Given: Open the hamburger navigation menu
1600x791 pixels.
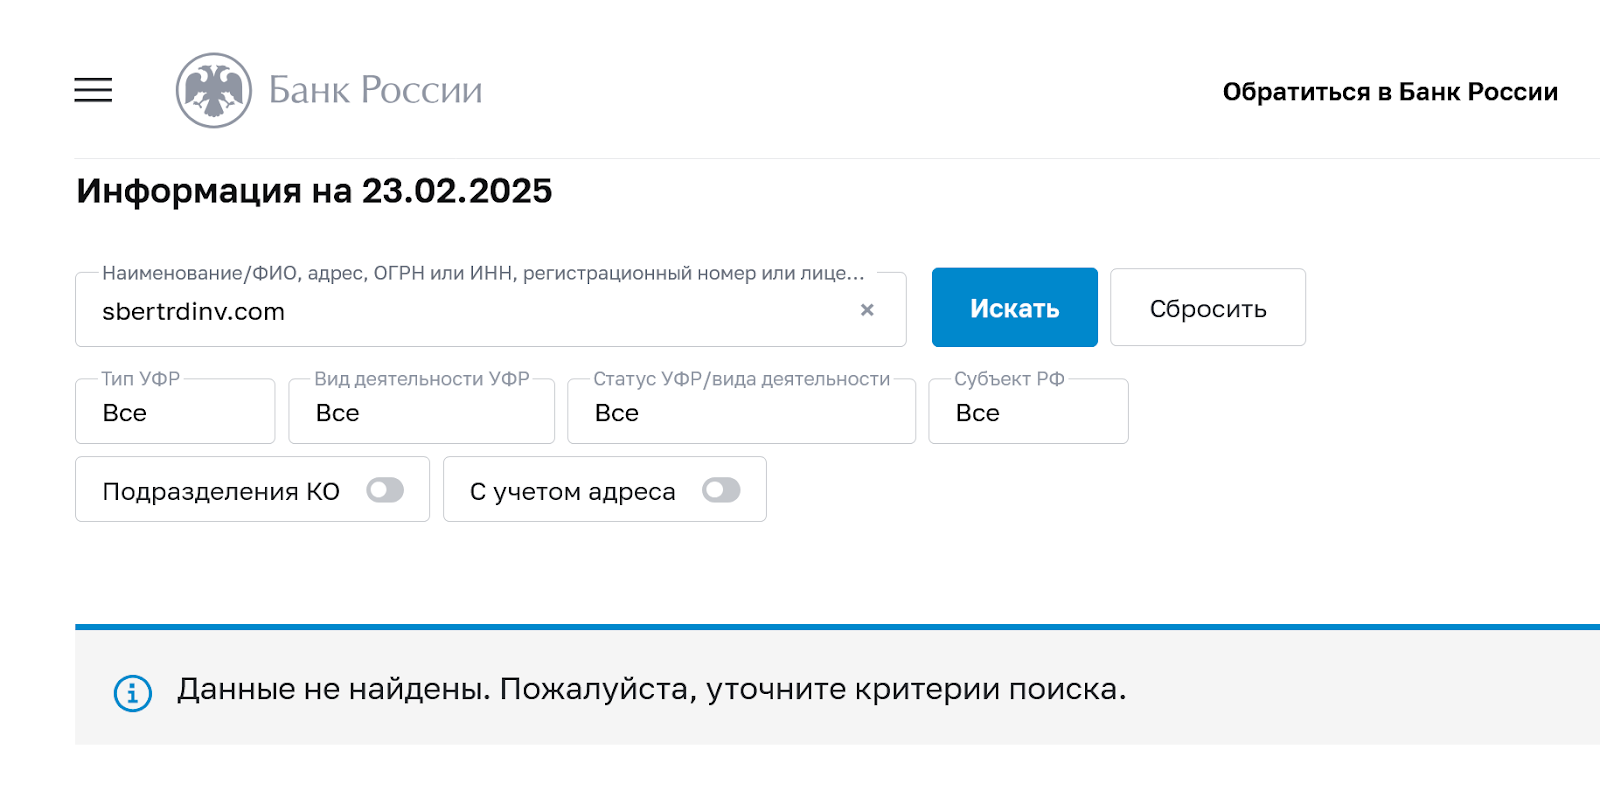Looking at the screenshot, I should [x=93, y=90].
